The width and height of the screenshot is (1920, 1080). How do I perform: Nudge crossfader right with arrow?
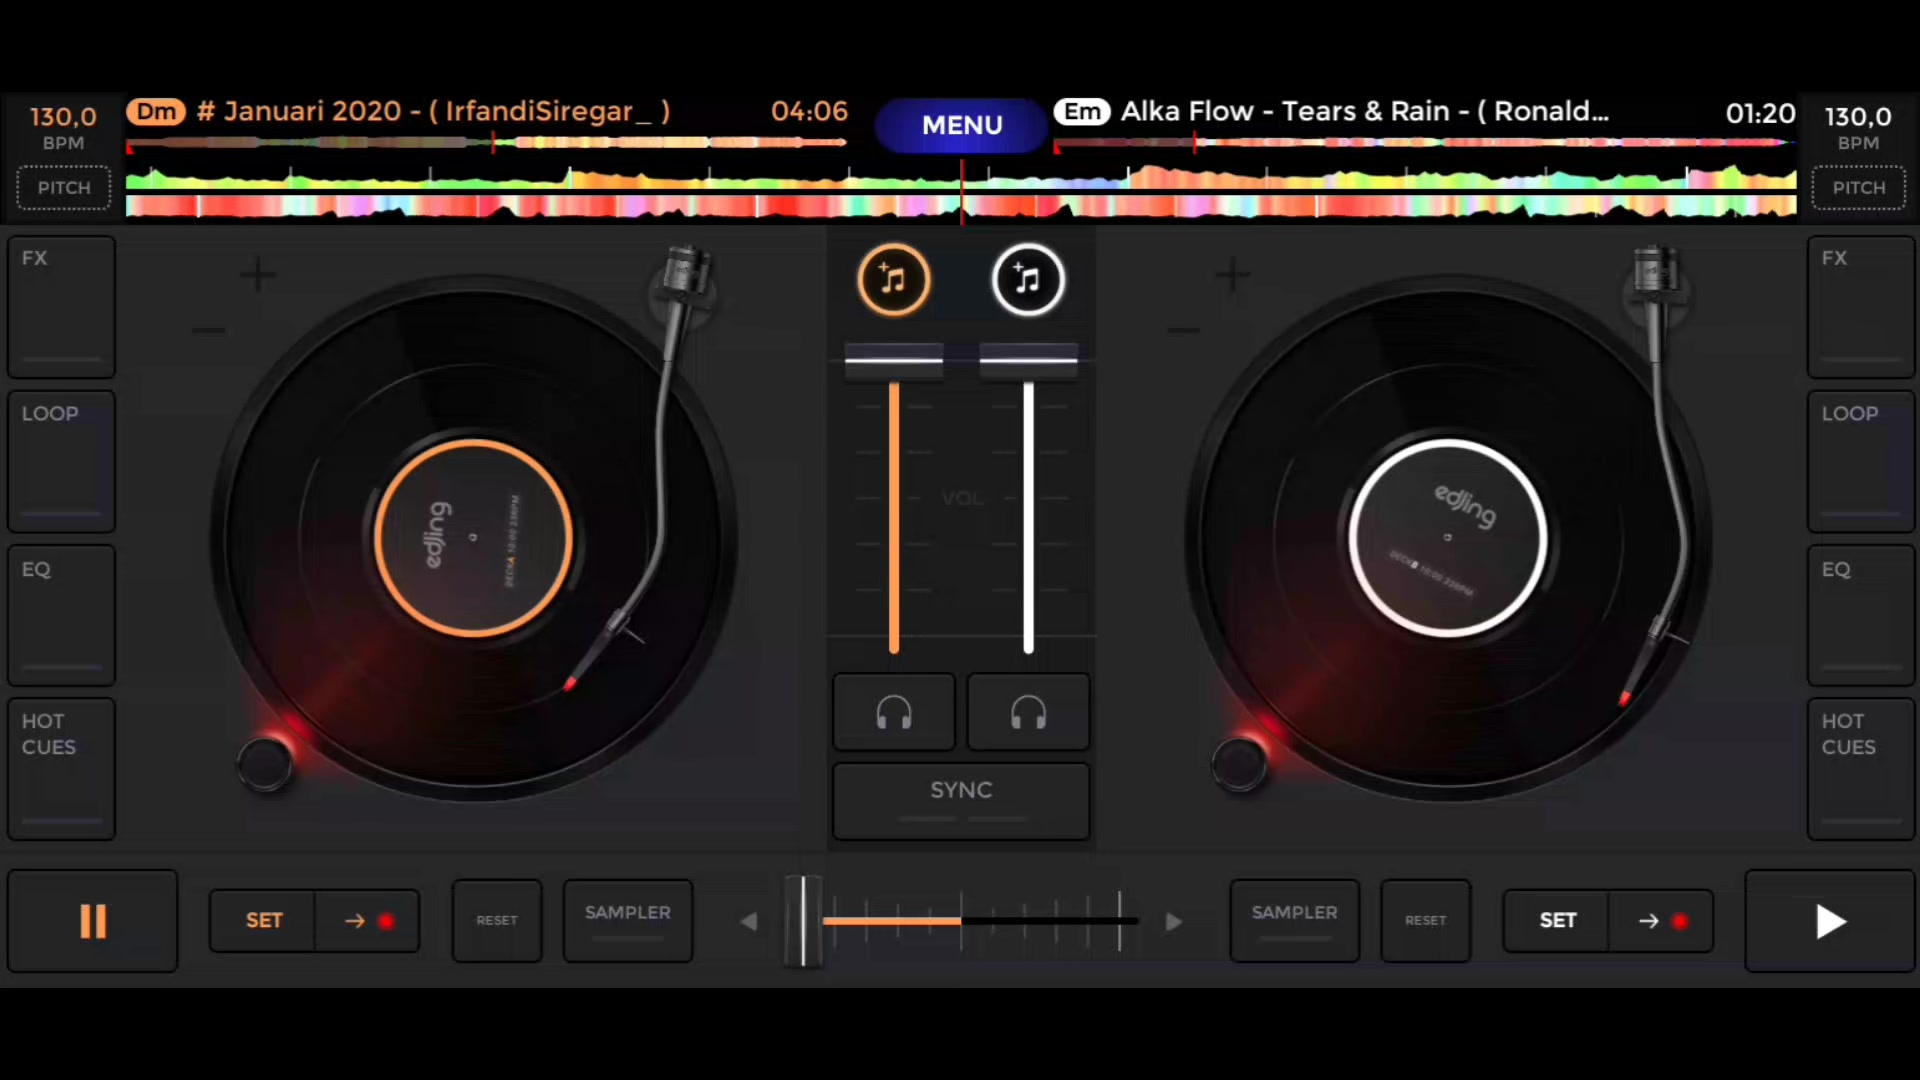click(1174, 921)
